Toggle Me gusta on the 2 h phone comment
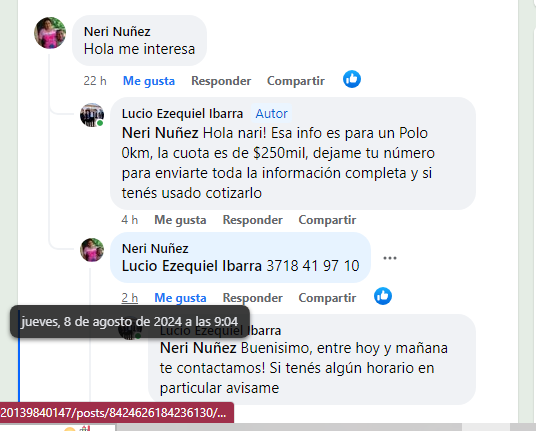536x431 pixels. [180, 298]
